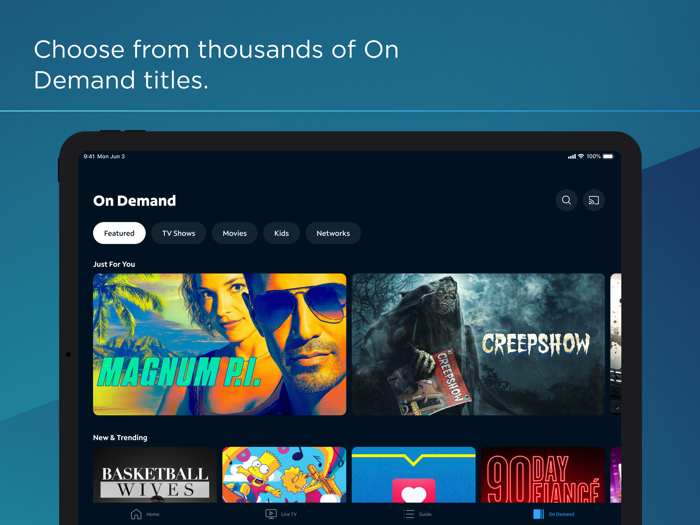700x525 pixels.
Task: Select On Demand bottom bar icon
Action: click(539, 514)
